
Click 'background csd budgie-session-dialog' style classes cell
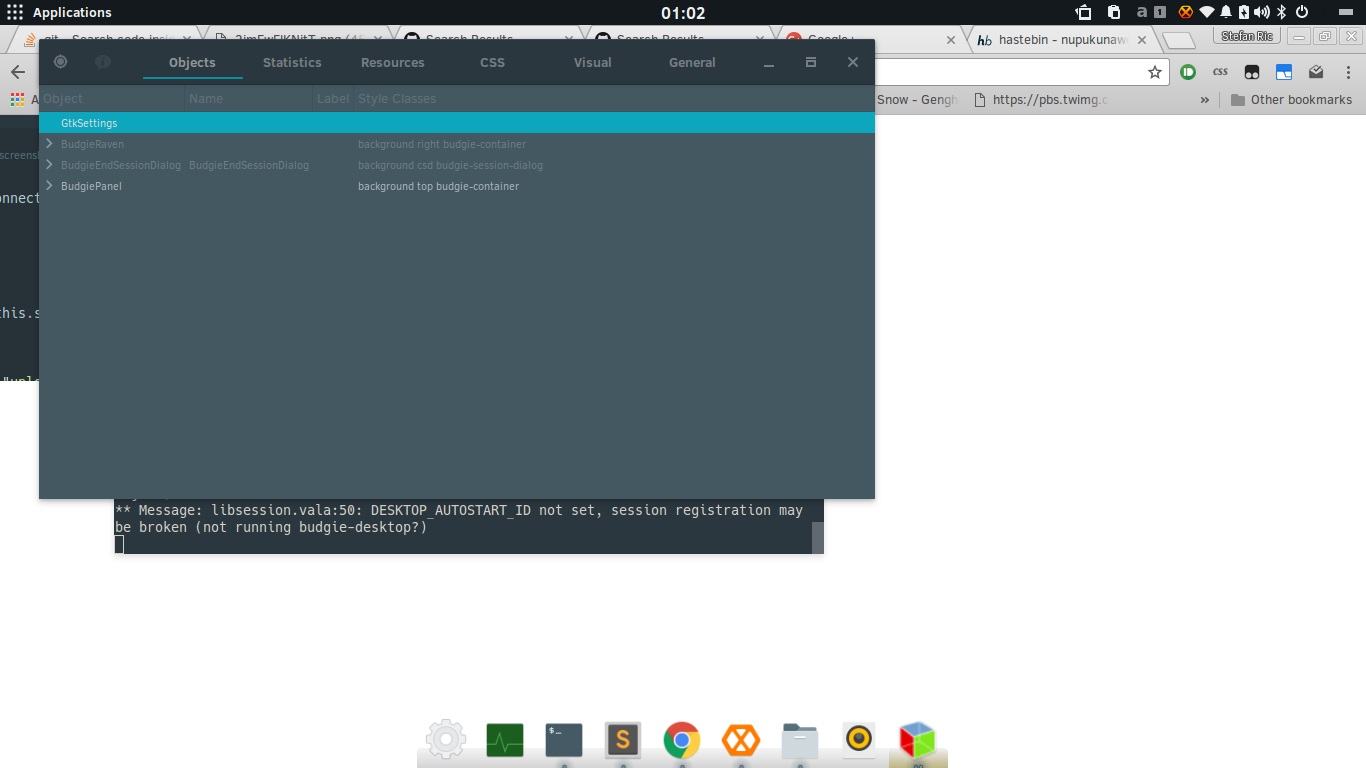pos(450,165)
